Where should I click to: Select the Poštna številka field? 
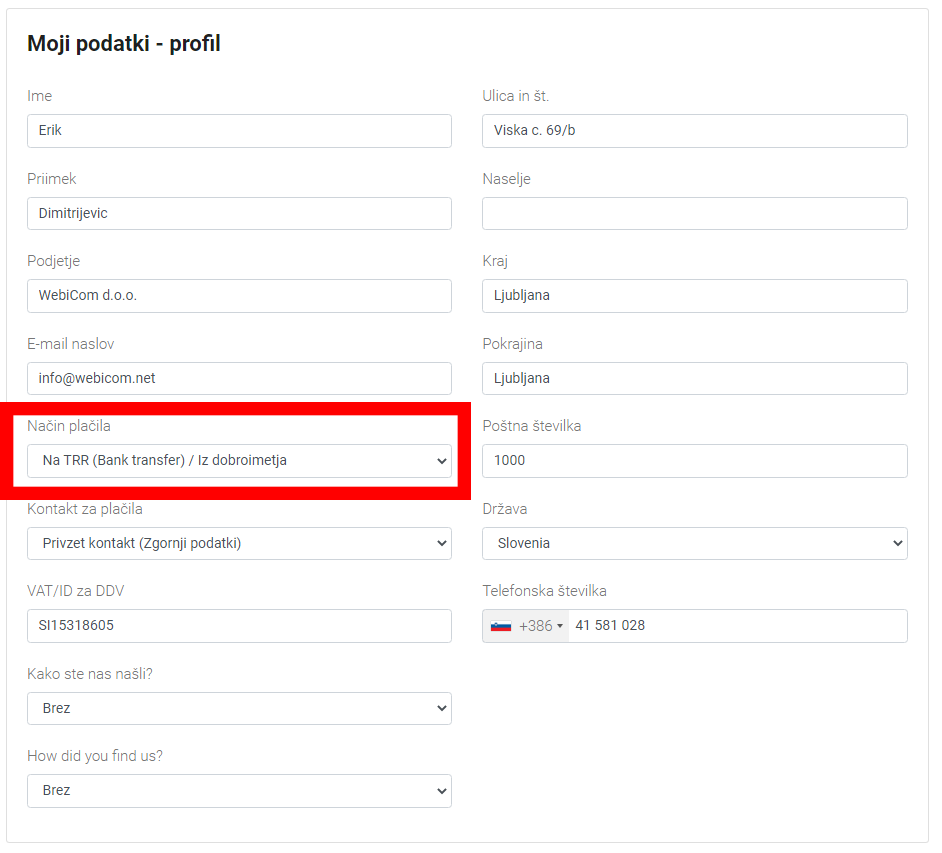pyautogui.click(x=694, y=461)
